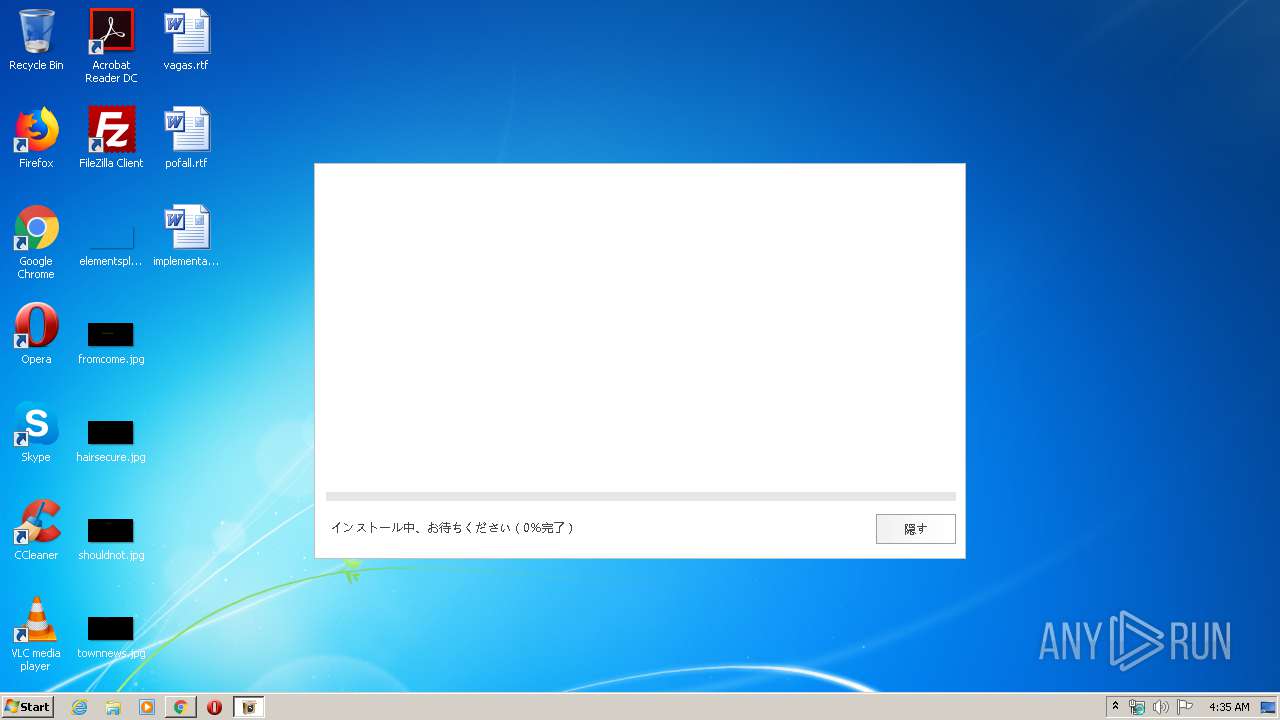Click the Show desktop button
The height and width of the screenshot is (720, 1280).
click(1269, 707)
